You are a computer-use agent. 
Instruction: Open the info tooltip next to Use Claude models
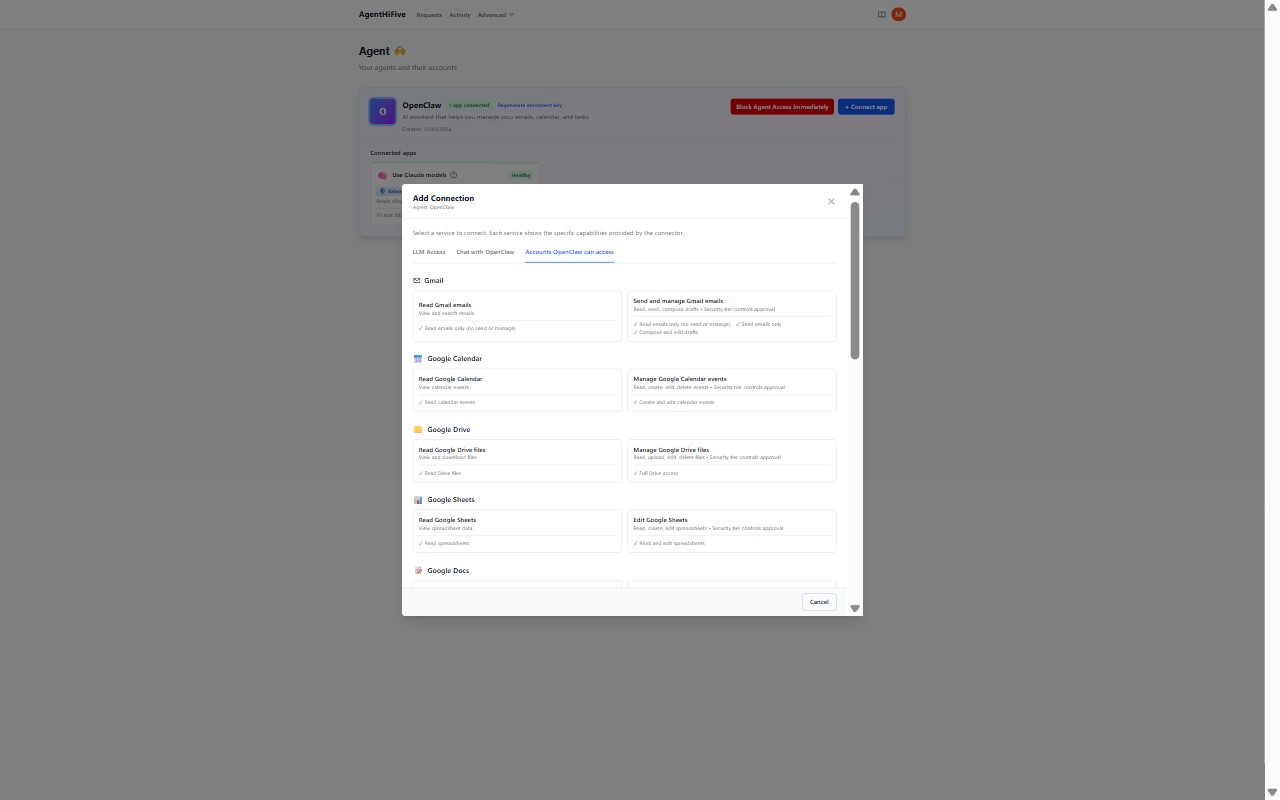coord(453,175)
